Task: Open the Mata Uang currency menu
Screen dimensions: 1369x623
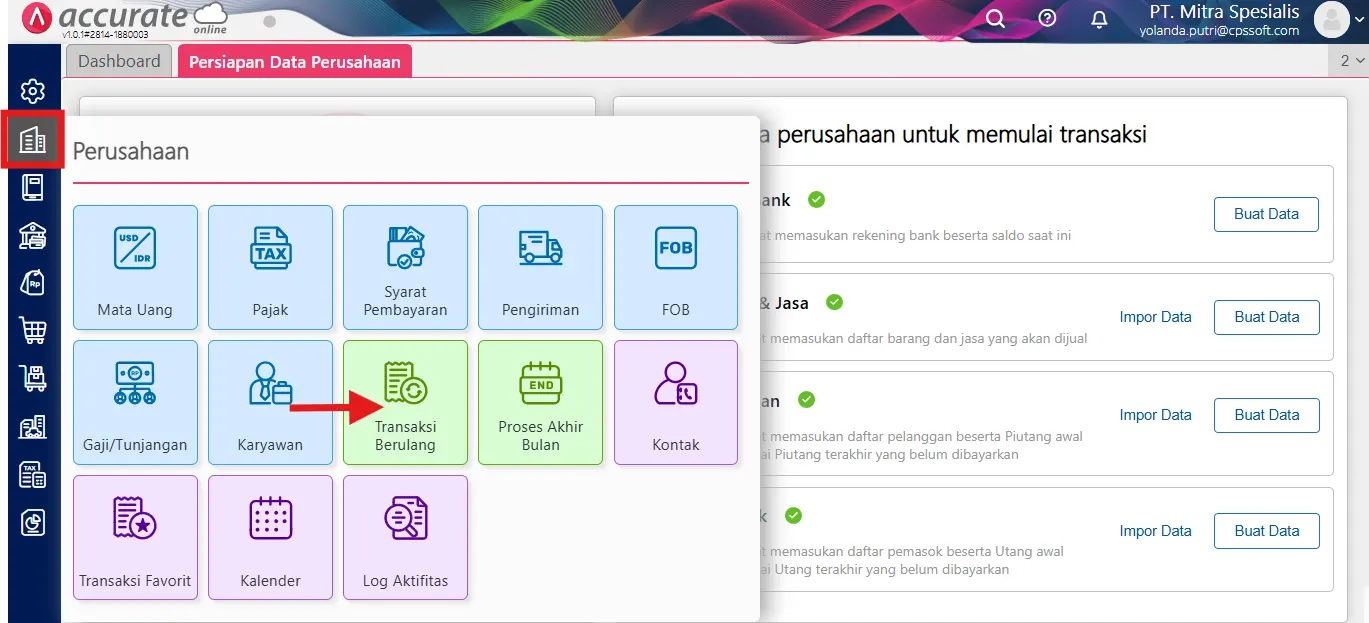Action: click(x=135, y=267)
